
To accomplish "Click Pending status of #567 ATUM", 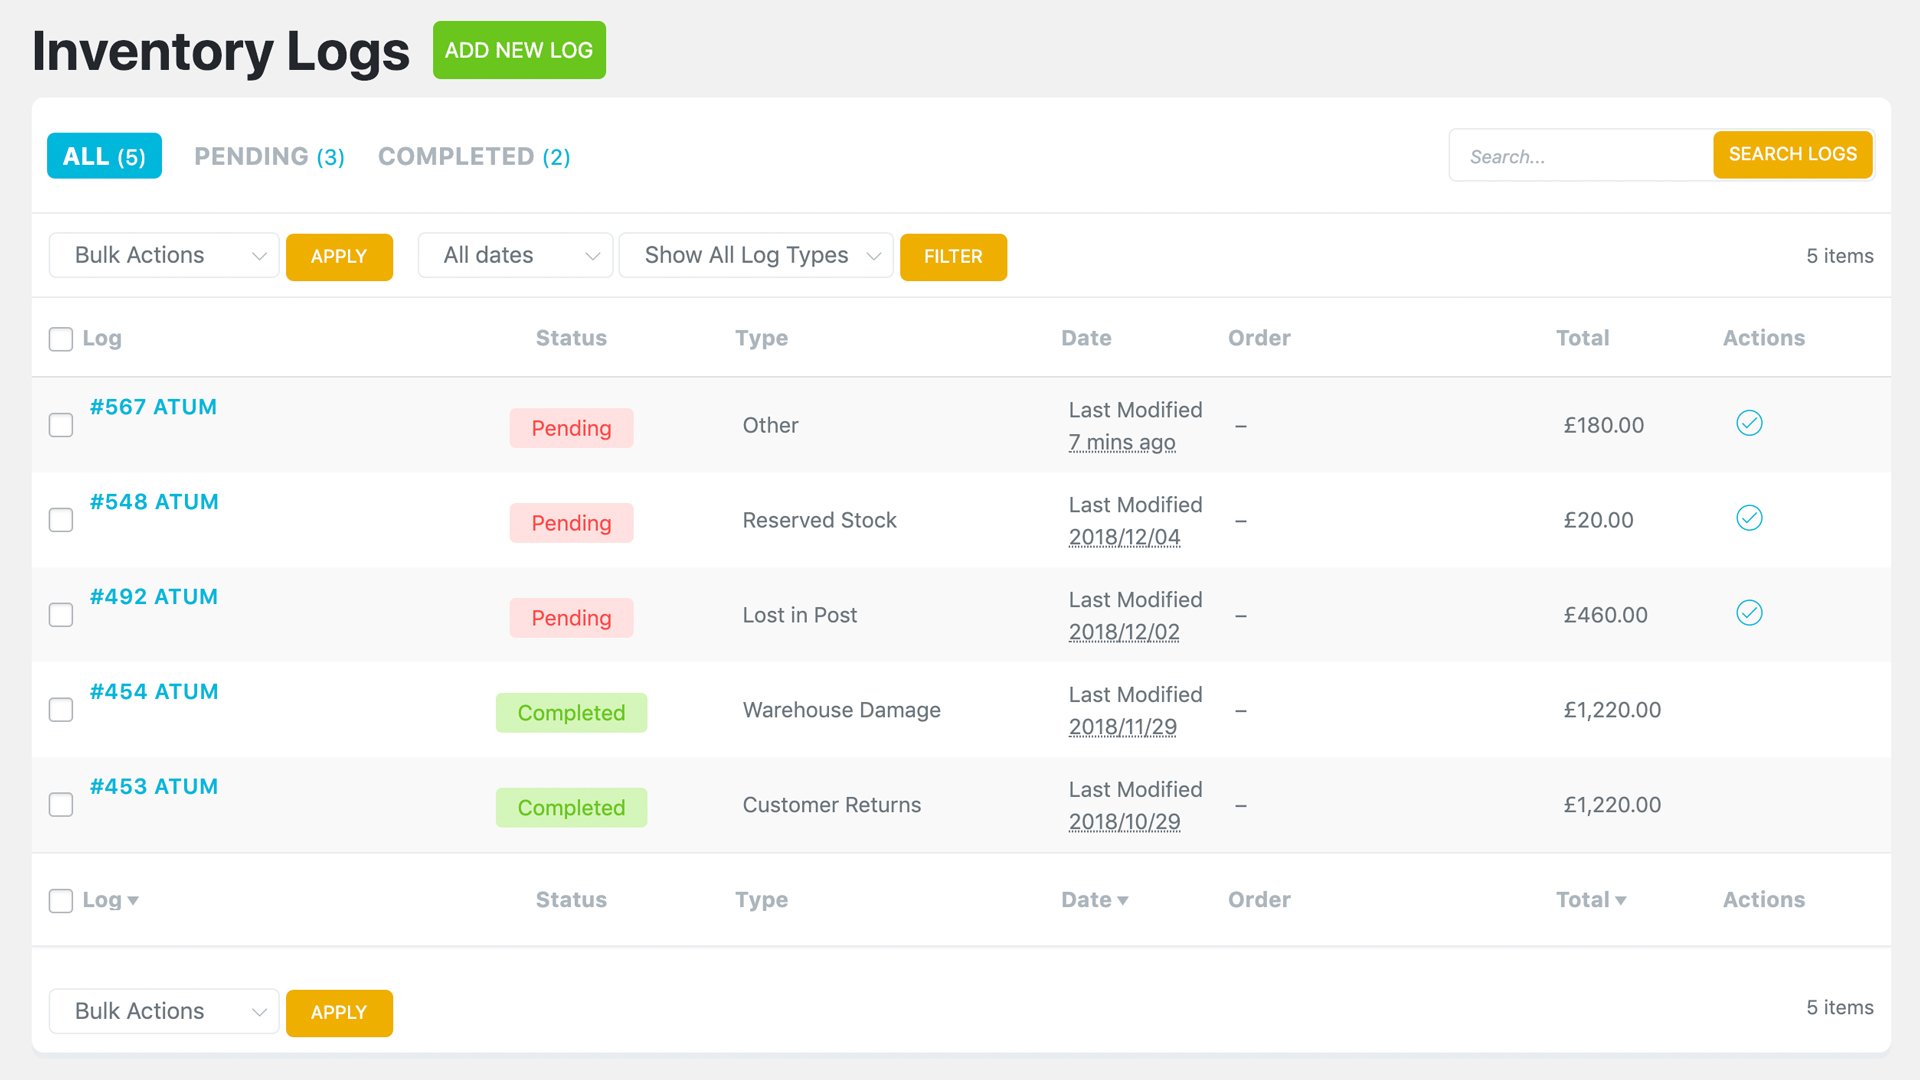I will [x=571, y=428].
